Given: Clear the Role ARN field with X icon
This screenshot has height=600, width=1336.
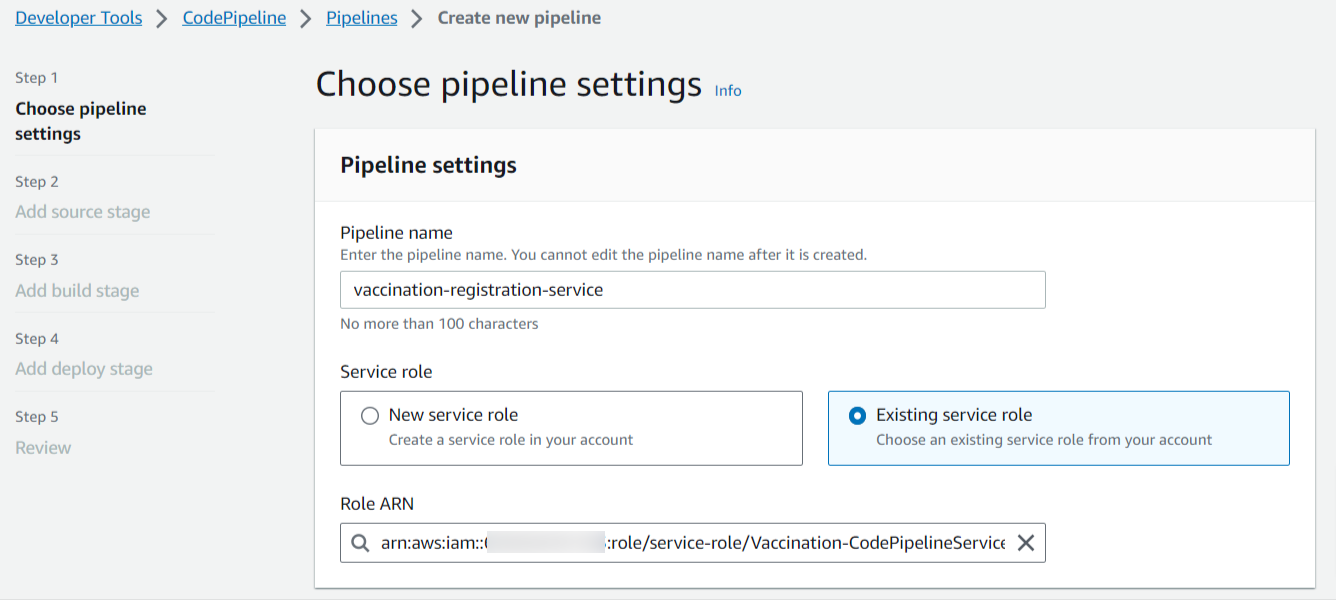Looking at the screenshot, I should tap(1025, 543).
